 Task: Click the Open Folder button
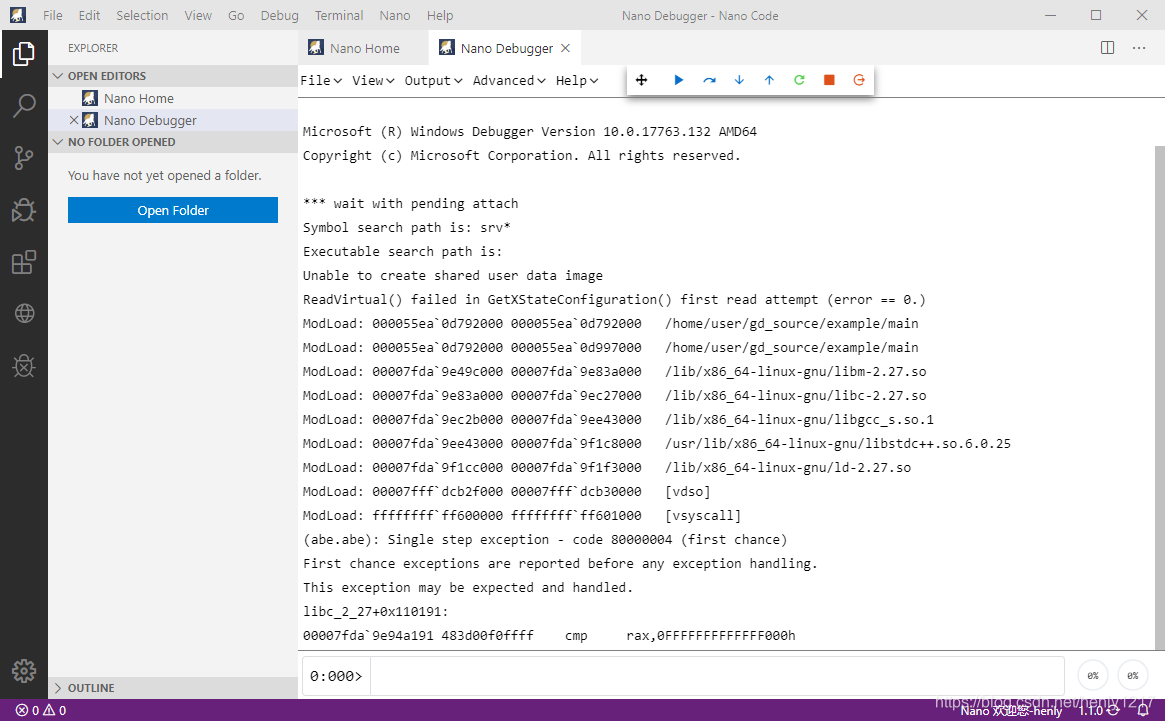point(172,210)
